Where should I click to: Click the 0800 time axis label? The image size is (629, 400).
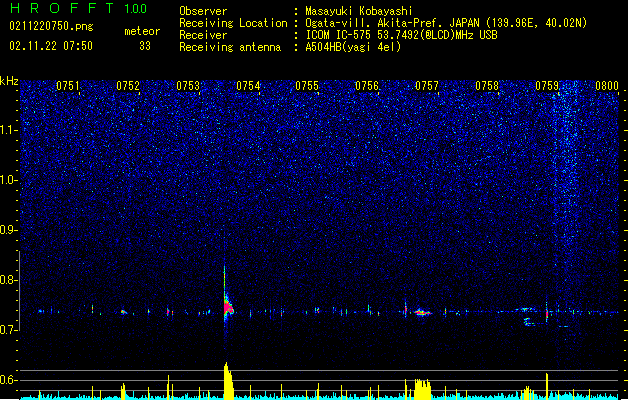tap(607, 86)
